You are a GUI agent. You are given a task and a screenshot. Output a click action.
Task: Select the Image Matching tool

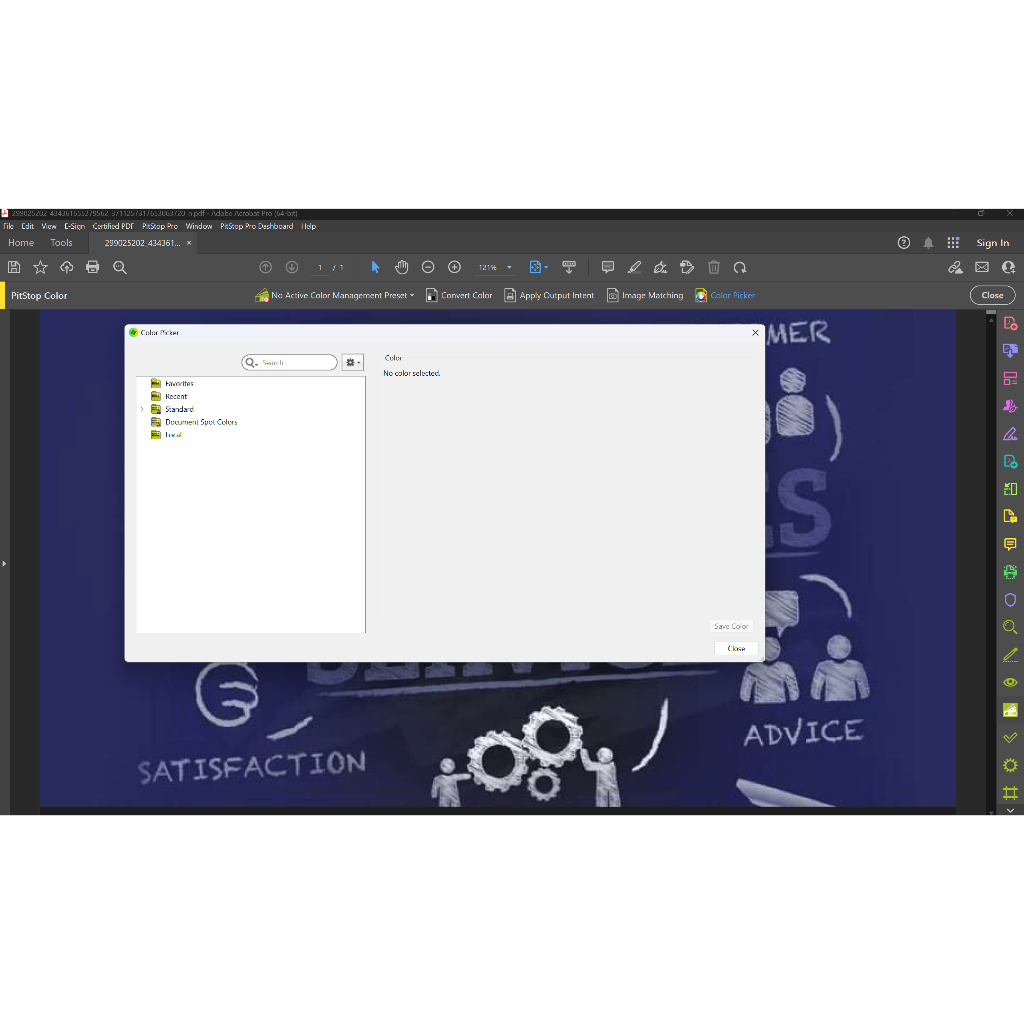[613, 295]
